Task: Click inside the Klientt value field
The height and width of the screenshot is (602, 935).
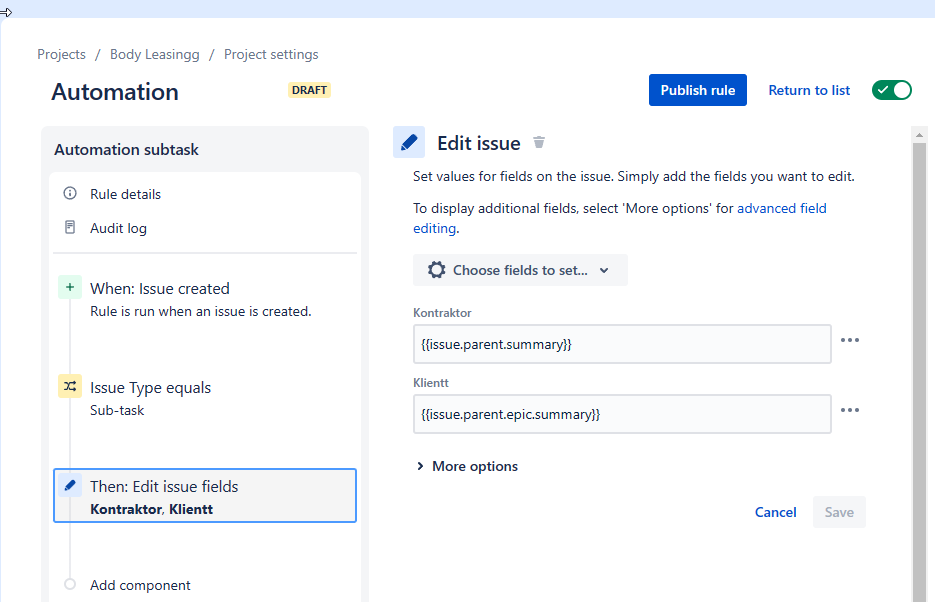Action: pos(622,414)
